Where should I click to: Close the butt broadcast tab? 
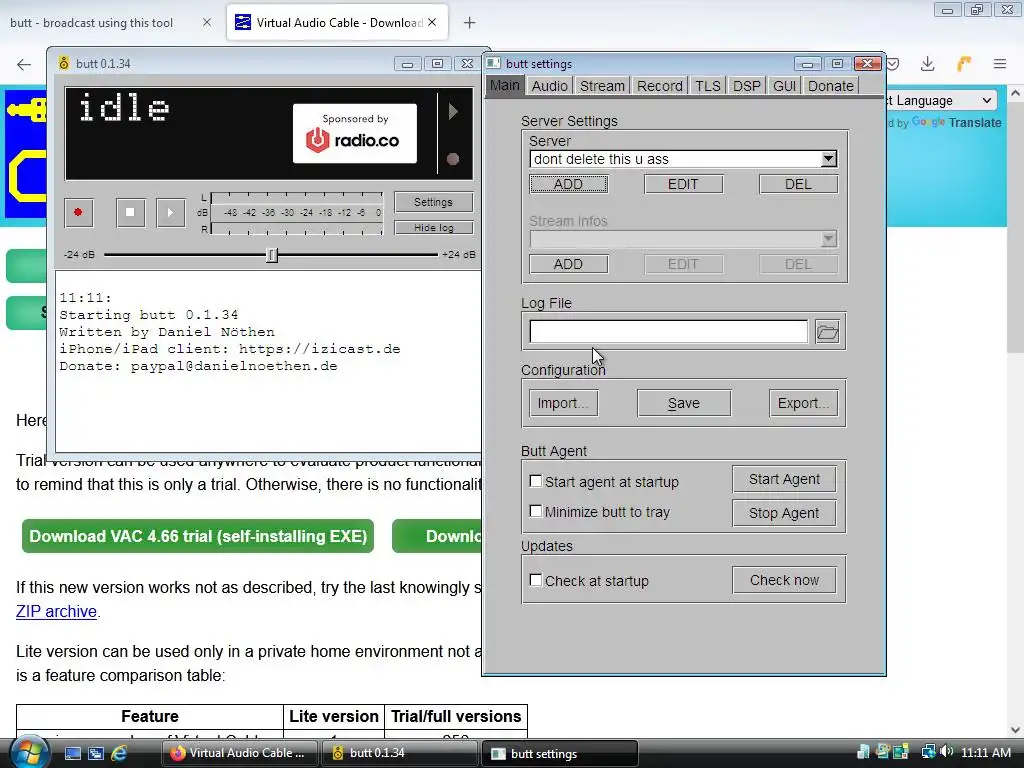point(206,22)
